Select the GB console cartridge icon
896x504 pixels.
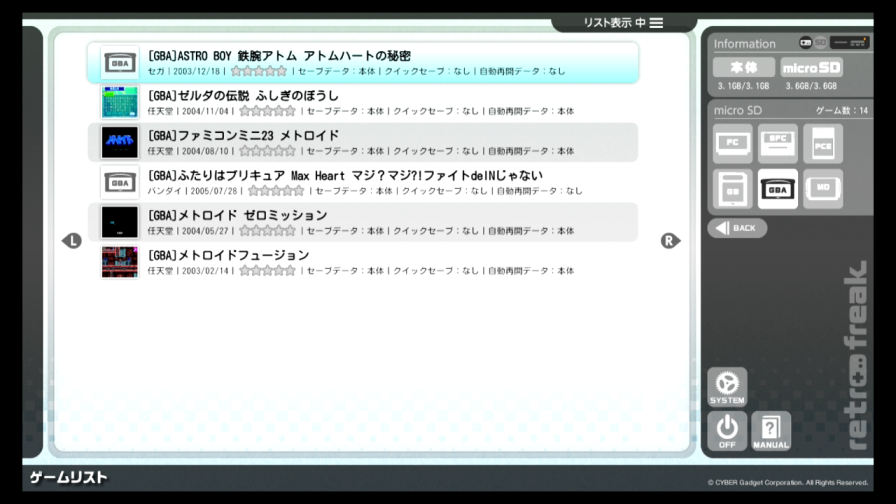tap(733, 189)
